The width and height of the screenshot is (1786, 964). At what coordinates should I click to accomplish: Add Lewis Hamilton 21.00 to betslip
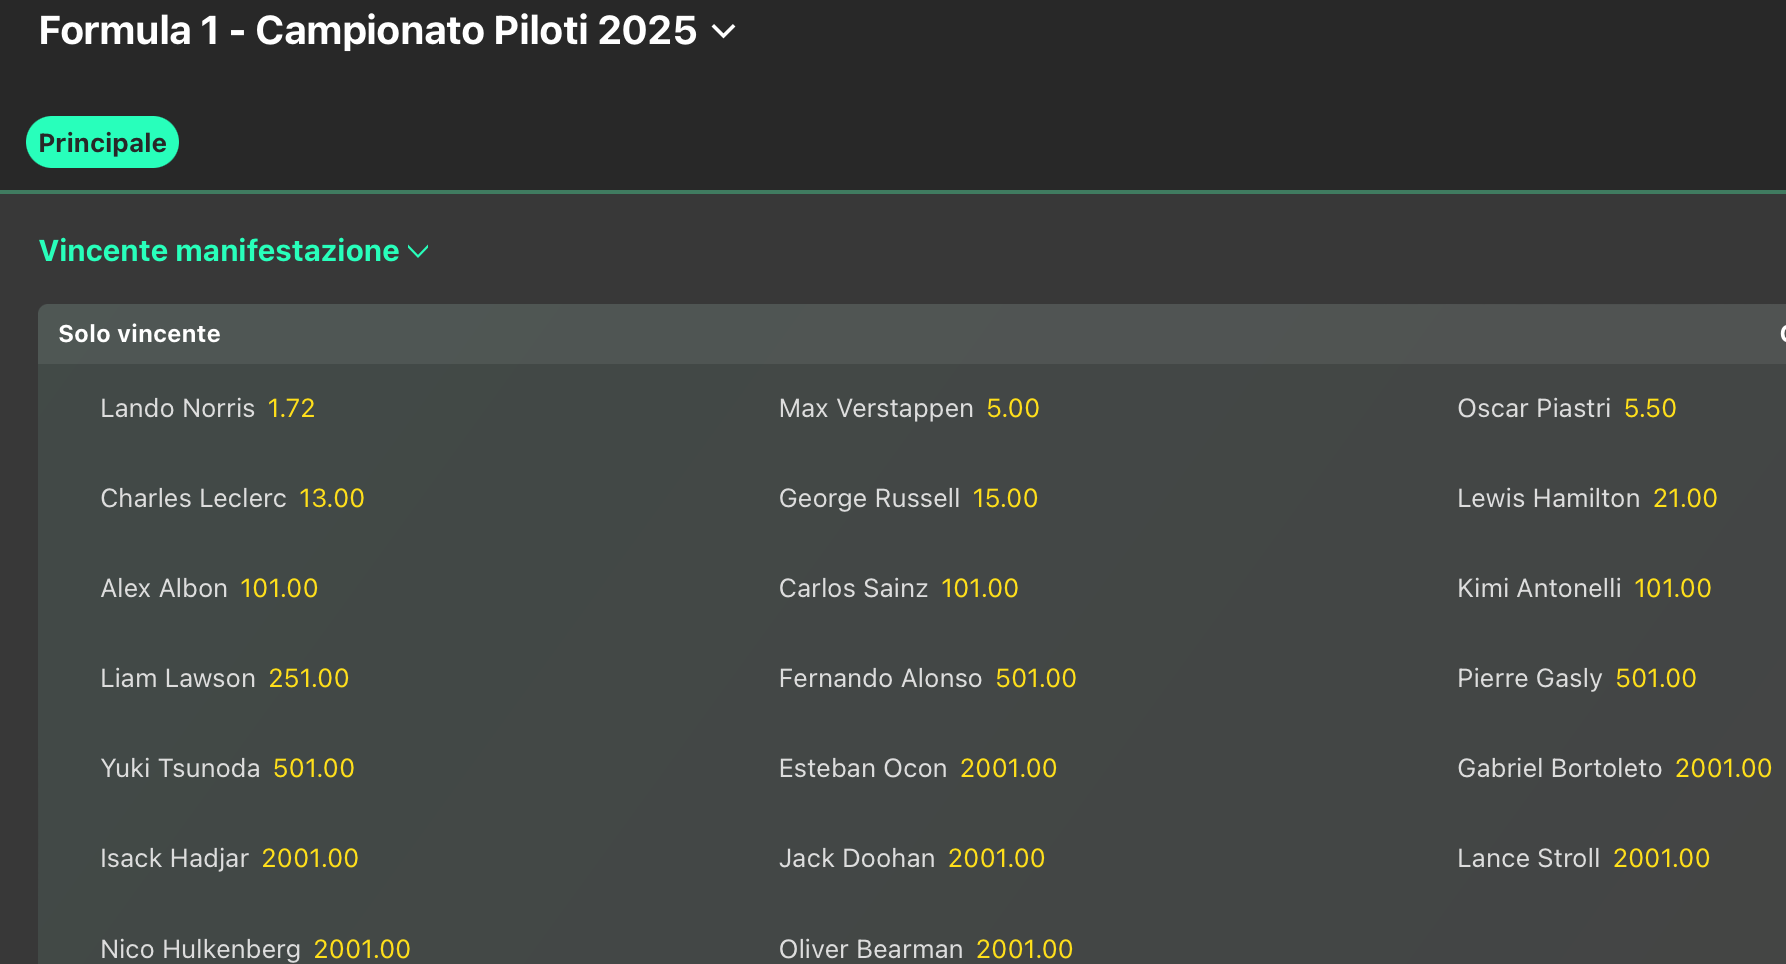click(1684, 499)
